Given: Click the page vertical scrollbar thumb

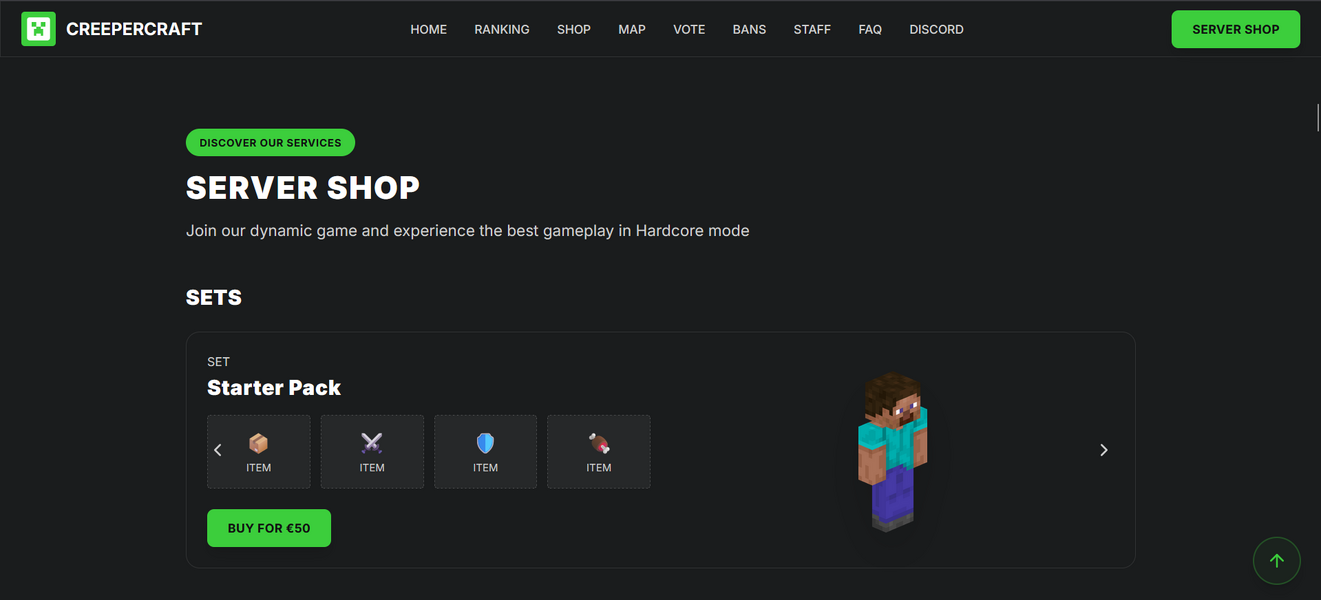Looking at the screenshot, I should click(x=1318, y=116).
